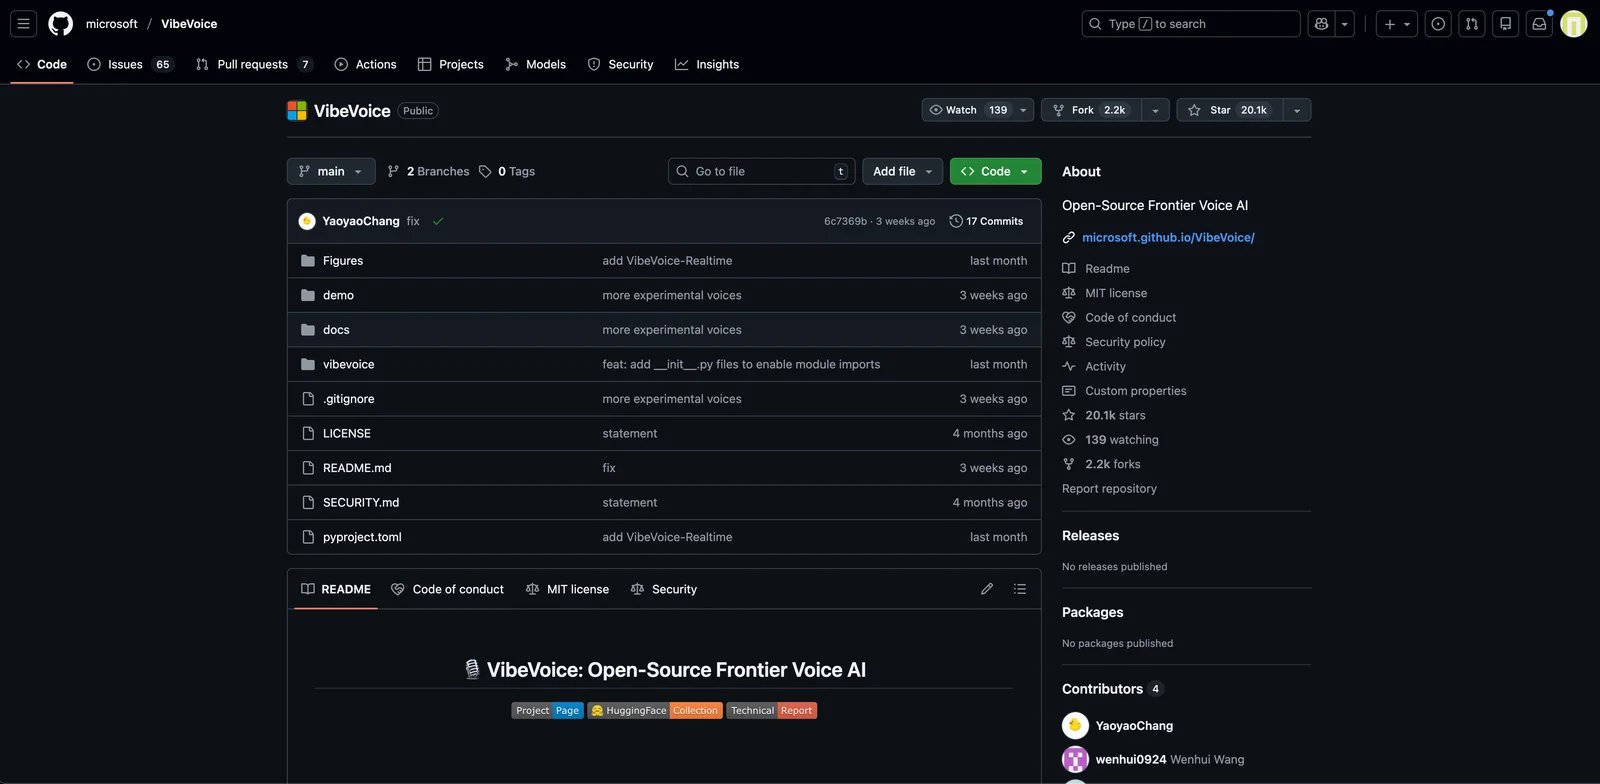
Task: Open the README outline list icon
Action: coord(1020,589)
